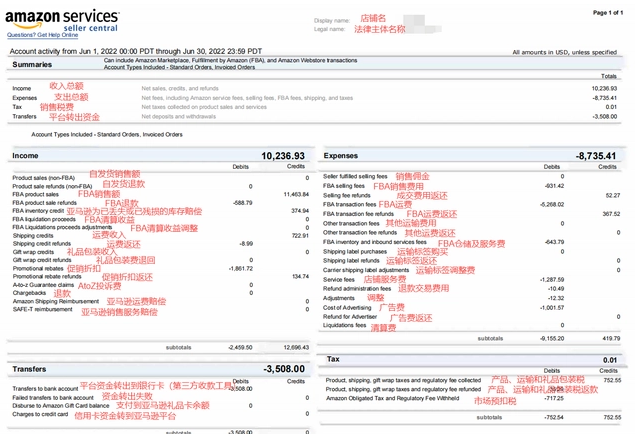Click the Shipping credit refunds value -8.99

(246, 244)
